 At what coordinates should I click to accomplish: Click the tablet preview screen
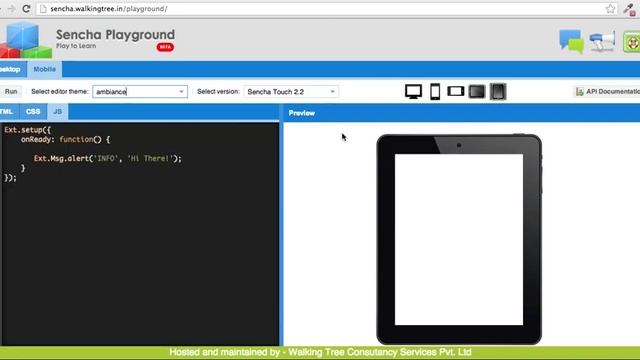click(x=459, y=240)
